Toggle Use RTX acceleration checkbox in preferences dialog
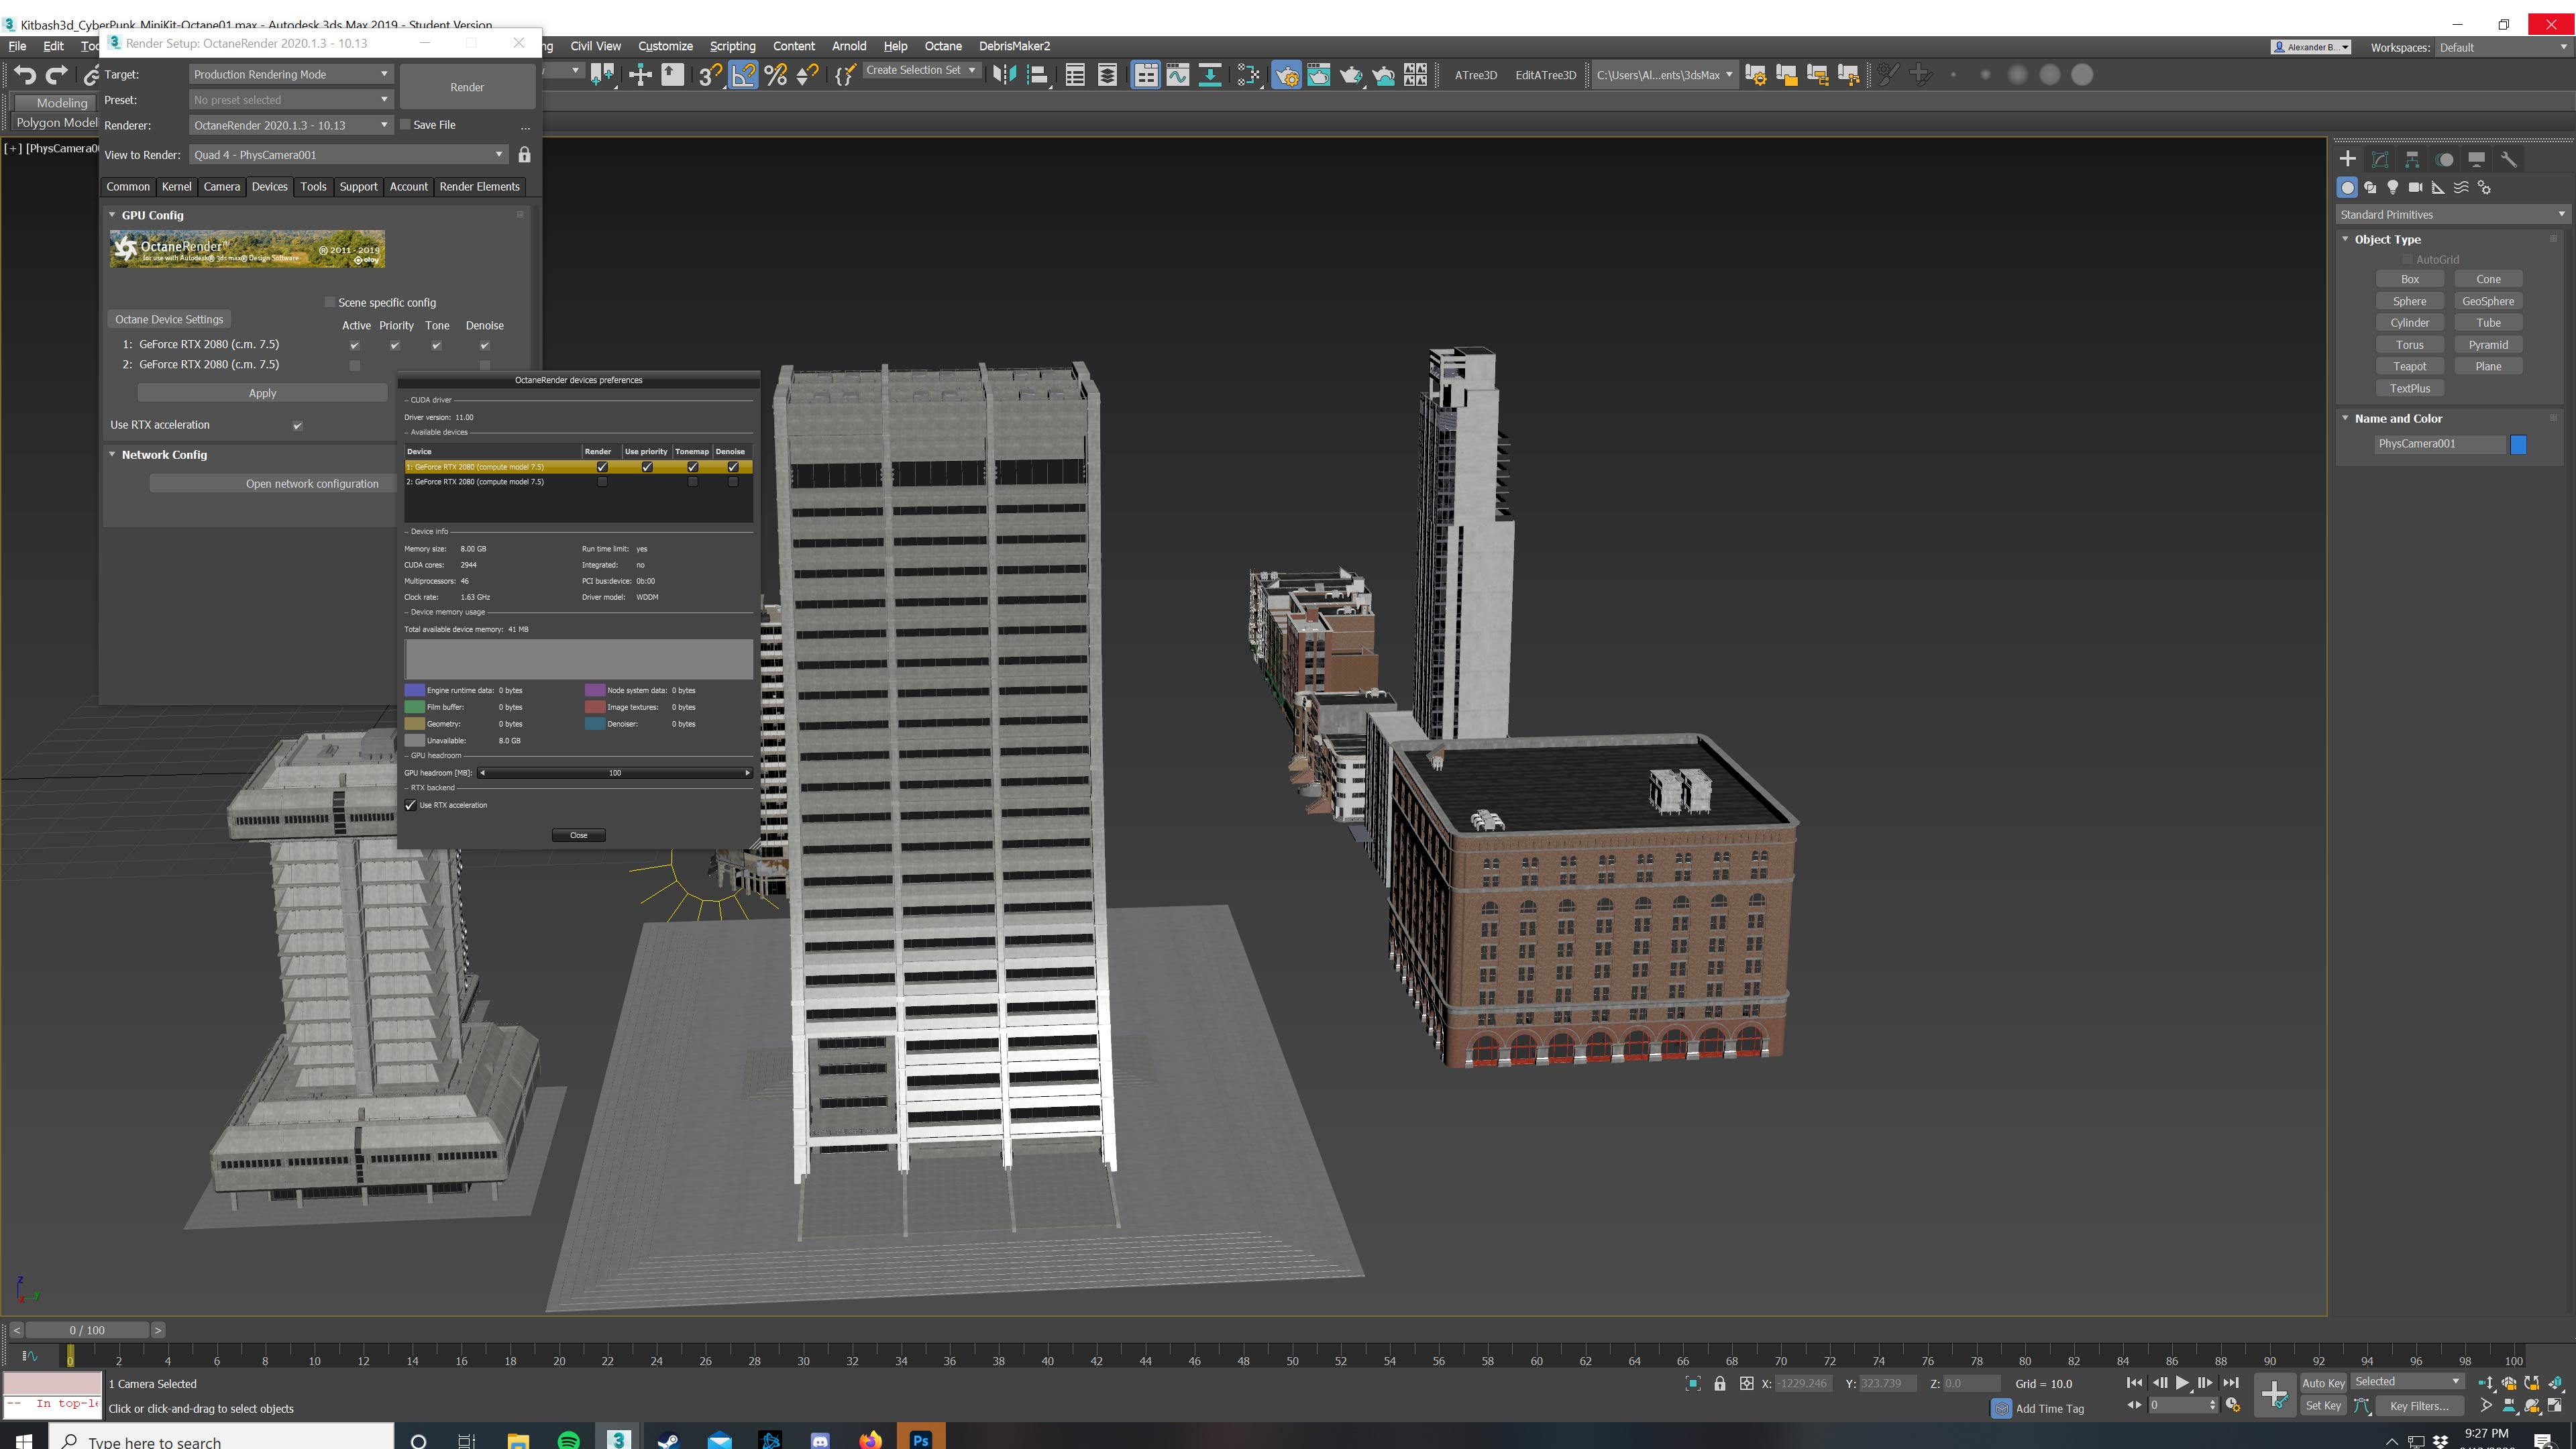Viewport: 2576px width, 1449px height. pyautogui.click(x=410, y=805)
